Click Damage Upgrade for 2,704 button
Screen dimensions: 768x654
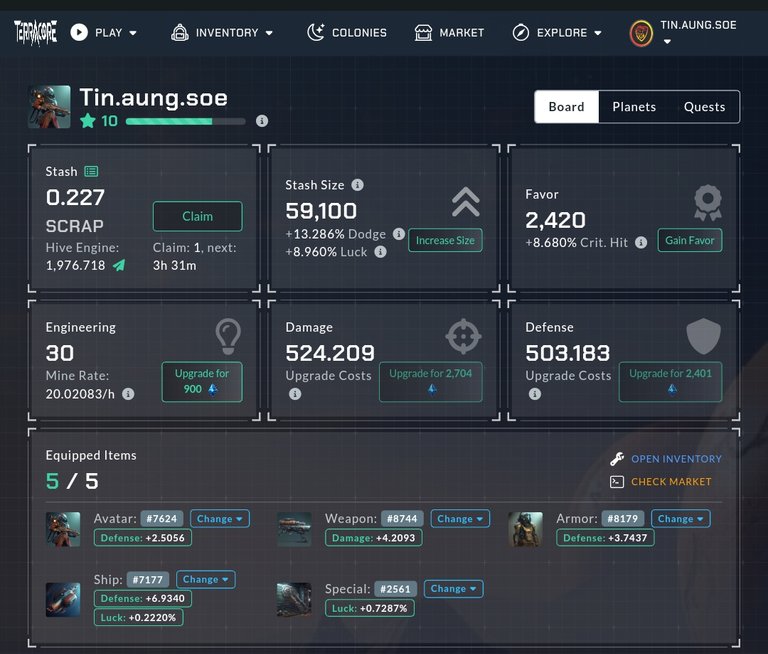pyautogui.click(x=431, y=382)
